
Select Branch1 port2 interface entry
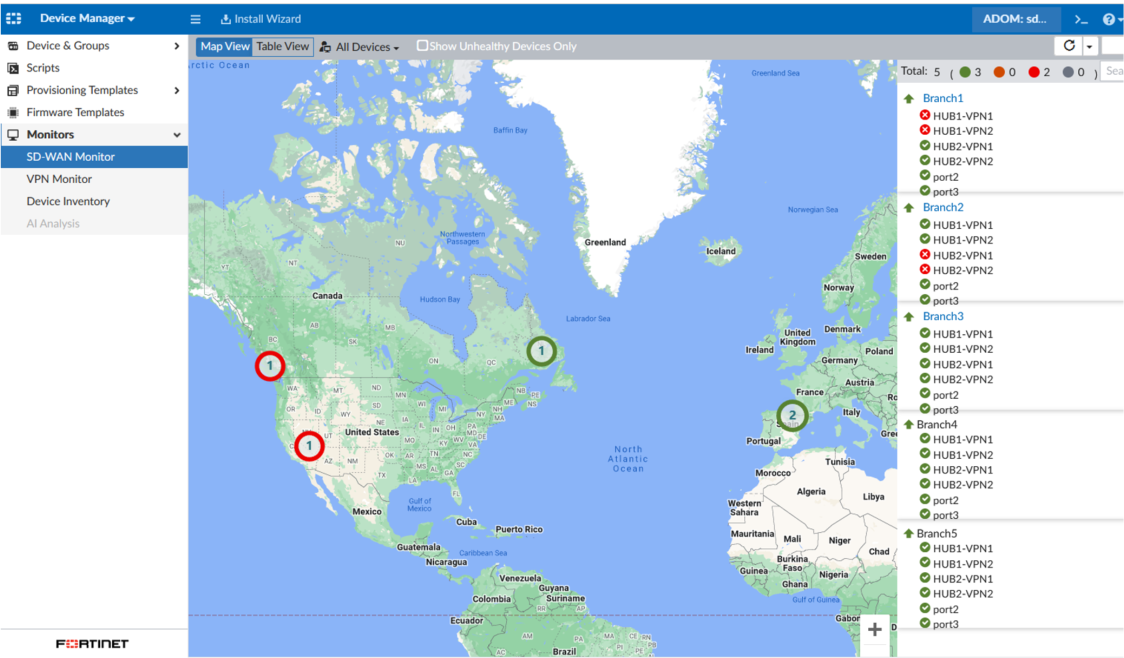[946, 177]
